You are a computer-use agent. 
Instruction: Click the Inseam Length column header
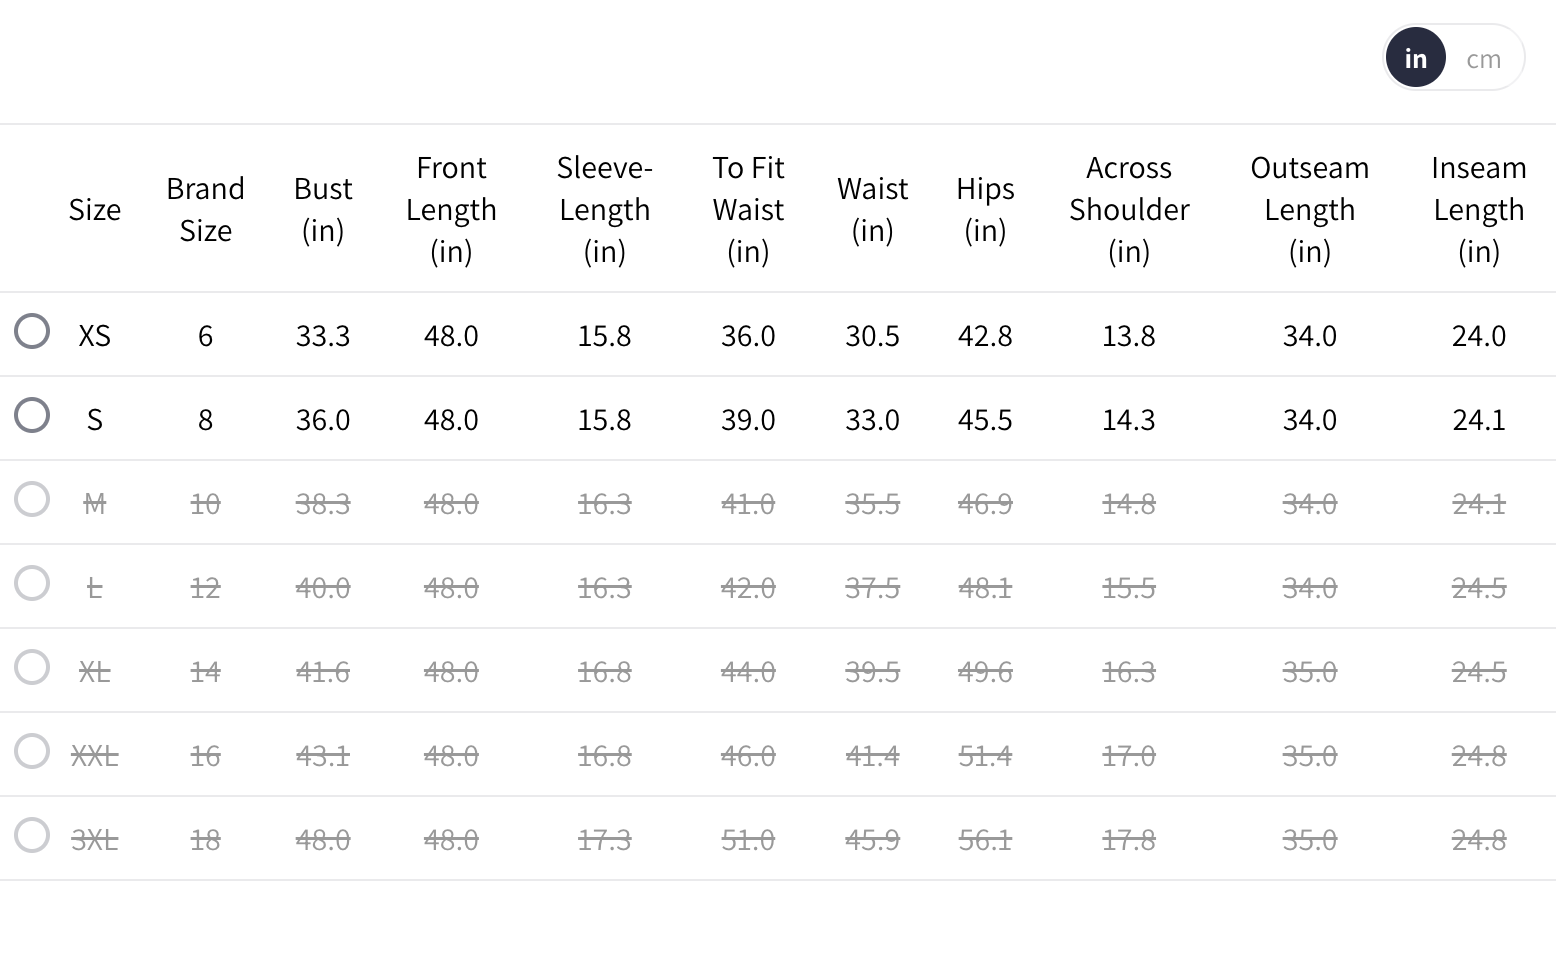click(1478, 210)
